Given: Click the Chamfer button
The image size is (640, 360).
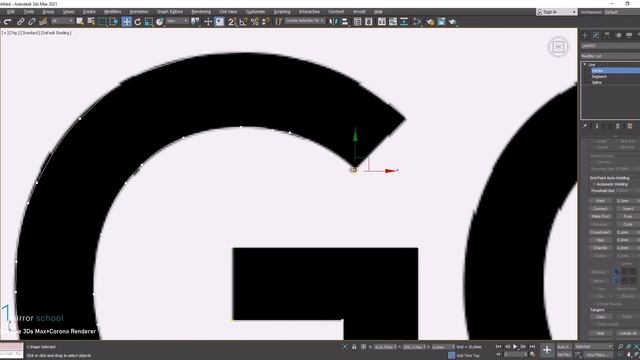Looking at the screenshot, I should [x=600, y=248].
